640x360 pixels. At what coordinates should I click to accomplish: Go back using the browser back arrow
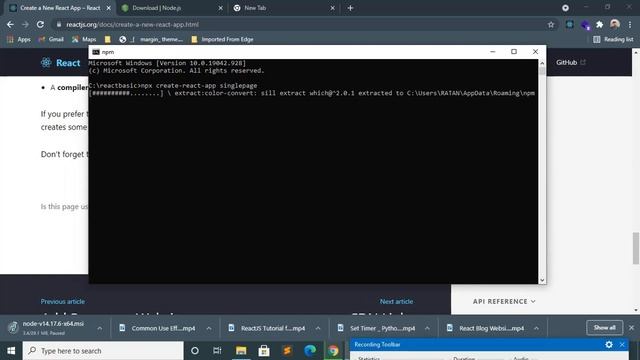click(10, 24)
